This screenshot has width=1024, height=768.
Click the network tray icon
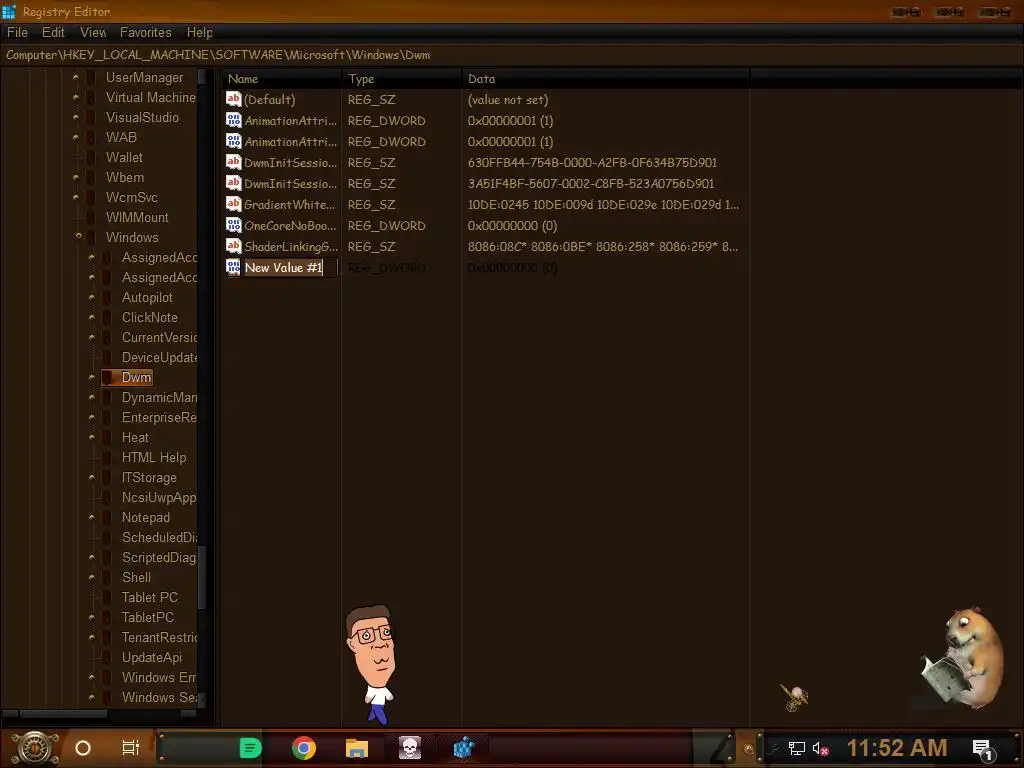pos(796,748)
